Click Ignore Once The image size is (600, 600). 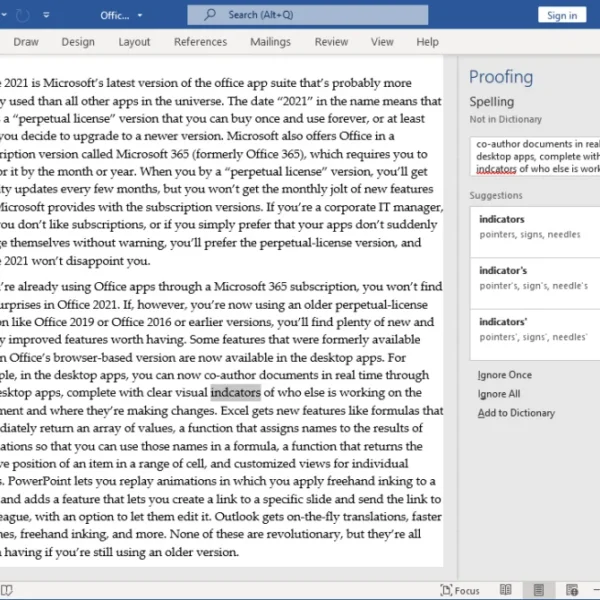coord(504,375)
